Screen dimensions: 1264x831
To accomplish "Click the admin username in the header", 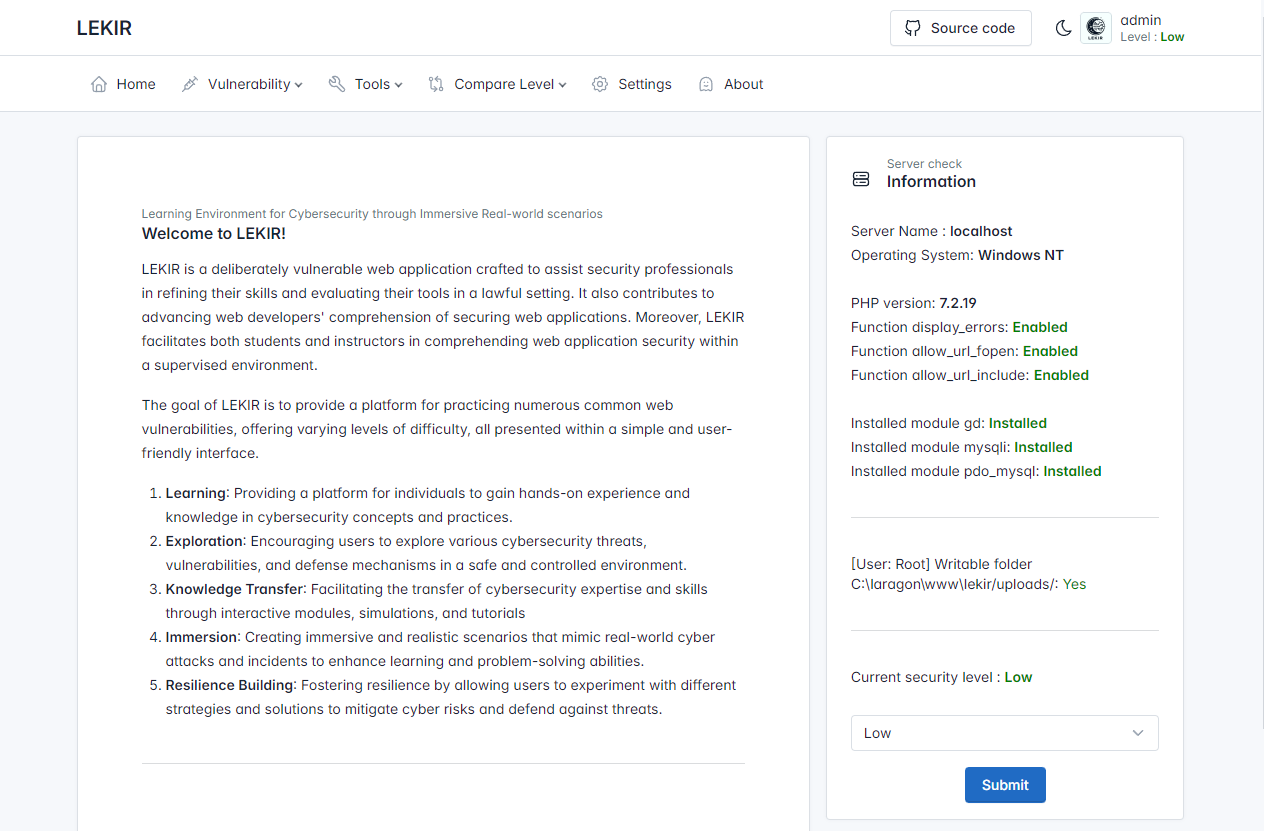I will 1141,20.
